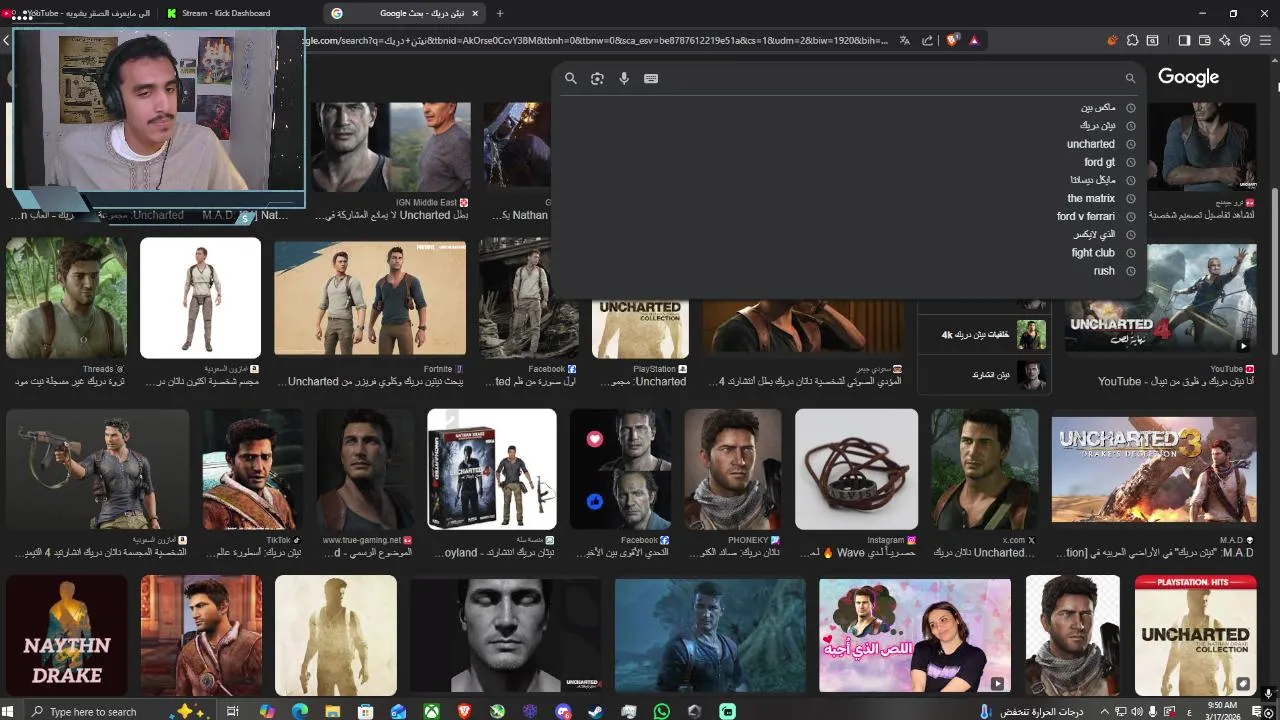Click the page vertical scrollbar
The width and height of the screenshot is (1280, 720).
point(1274,270)
